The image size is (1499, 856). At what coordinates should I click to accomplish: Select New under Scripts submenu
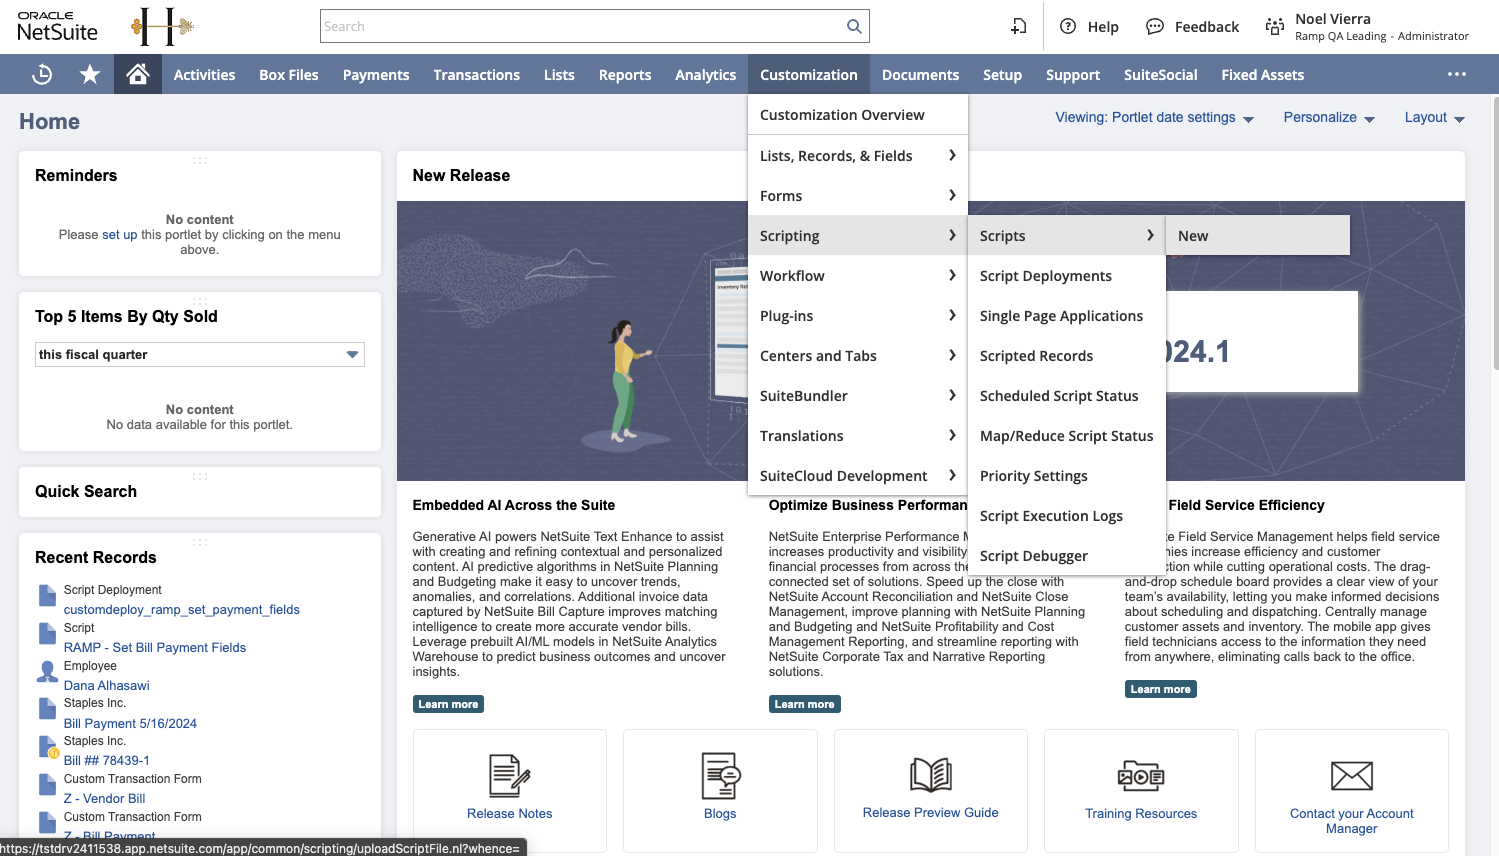(x=1258, y=235)
